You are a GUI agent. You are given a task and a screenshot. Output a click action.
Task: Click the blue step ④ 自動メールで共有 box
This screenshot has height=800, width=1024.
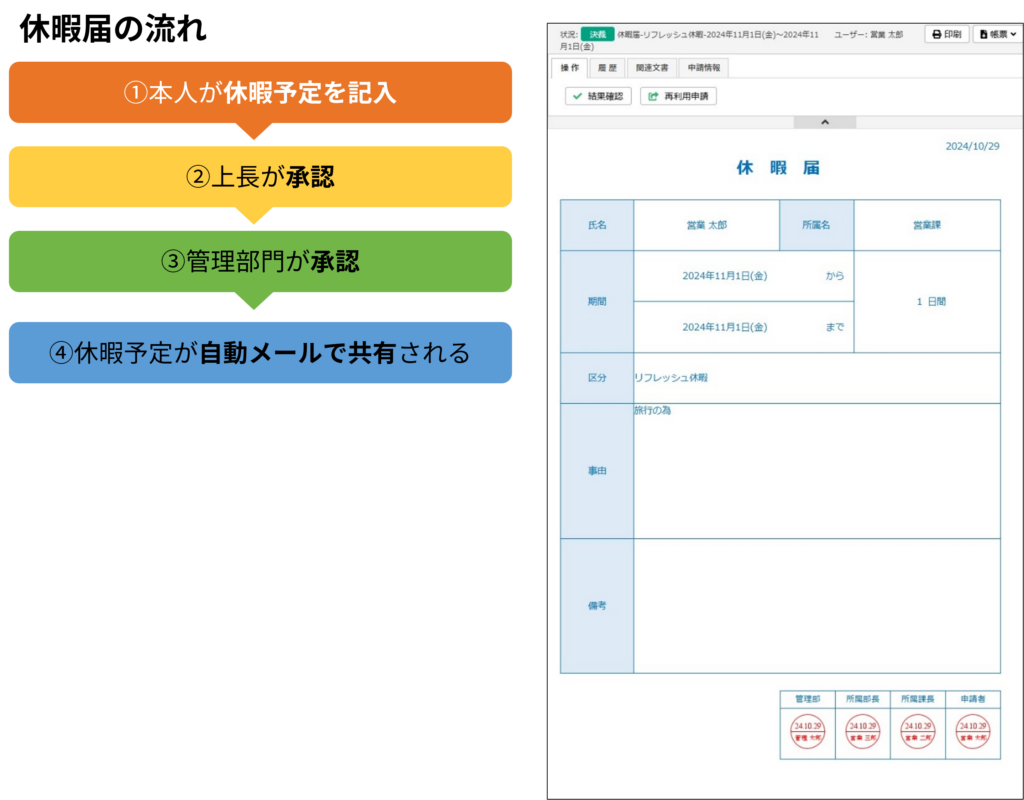coord(260,353)
